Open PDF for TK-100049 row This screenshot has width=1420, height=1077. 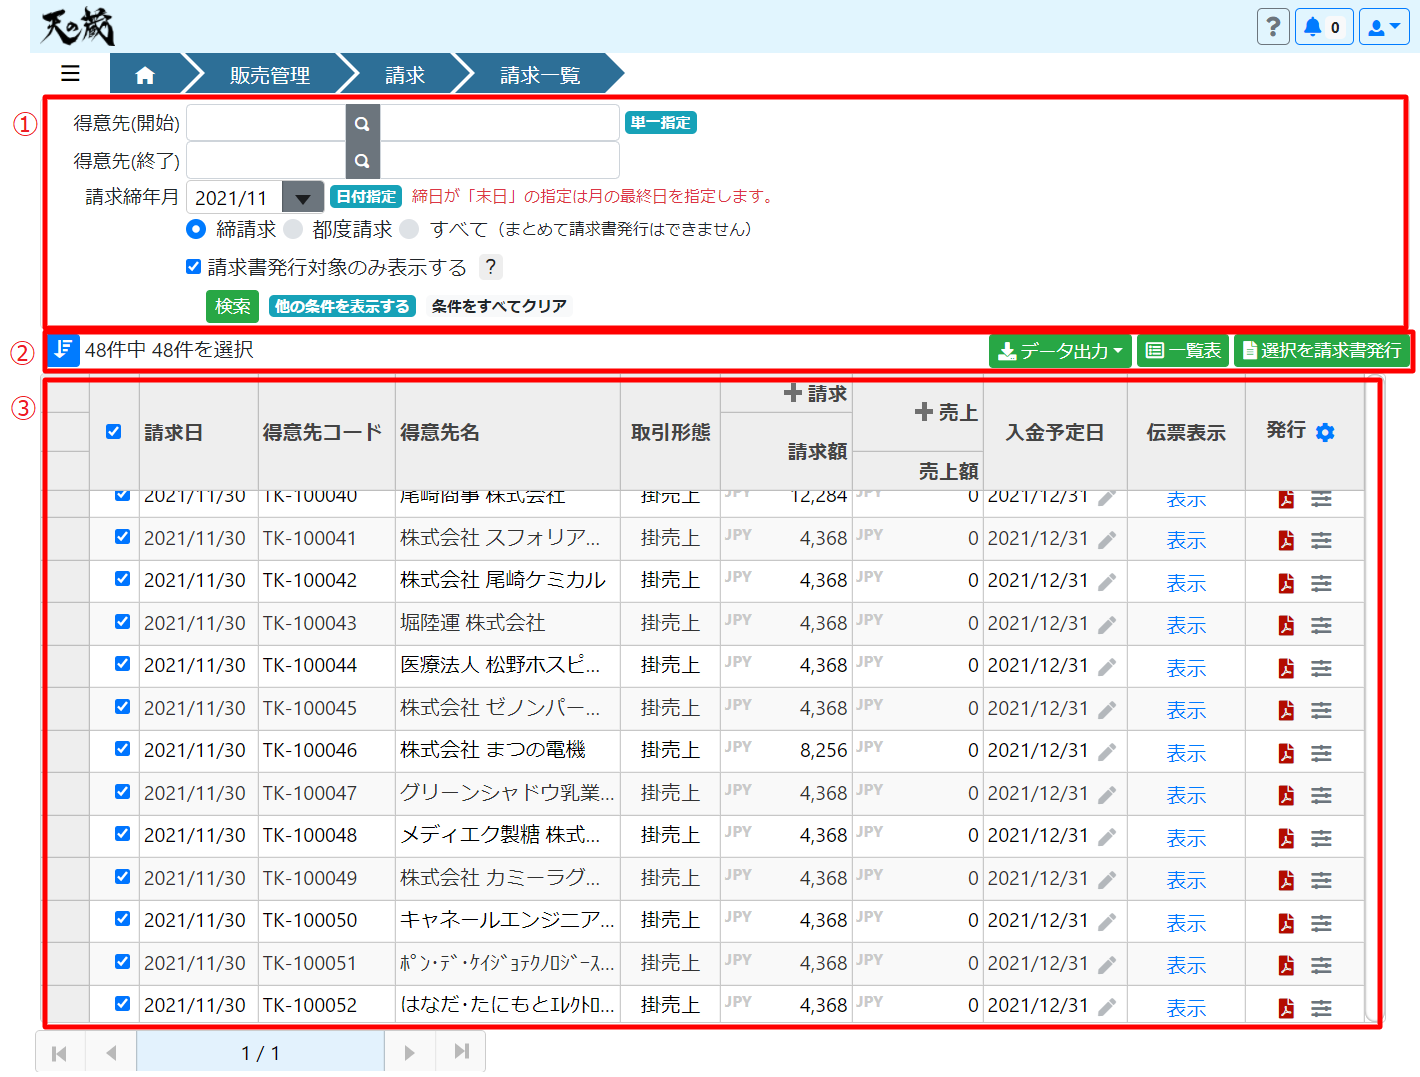coord(1286,880)
